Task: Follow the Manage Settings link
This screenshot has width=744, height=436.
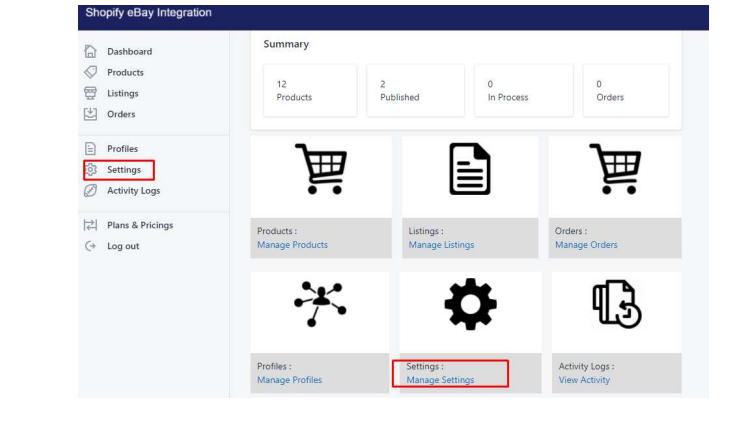Action: coord(440,380)
